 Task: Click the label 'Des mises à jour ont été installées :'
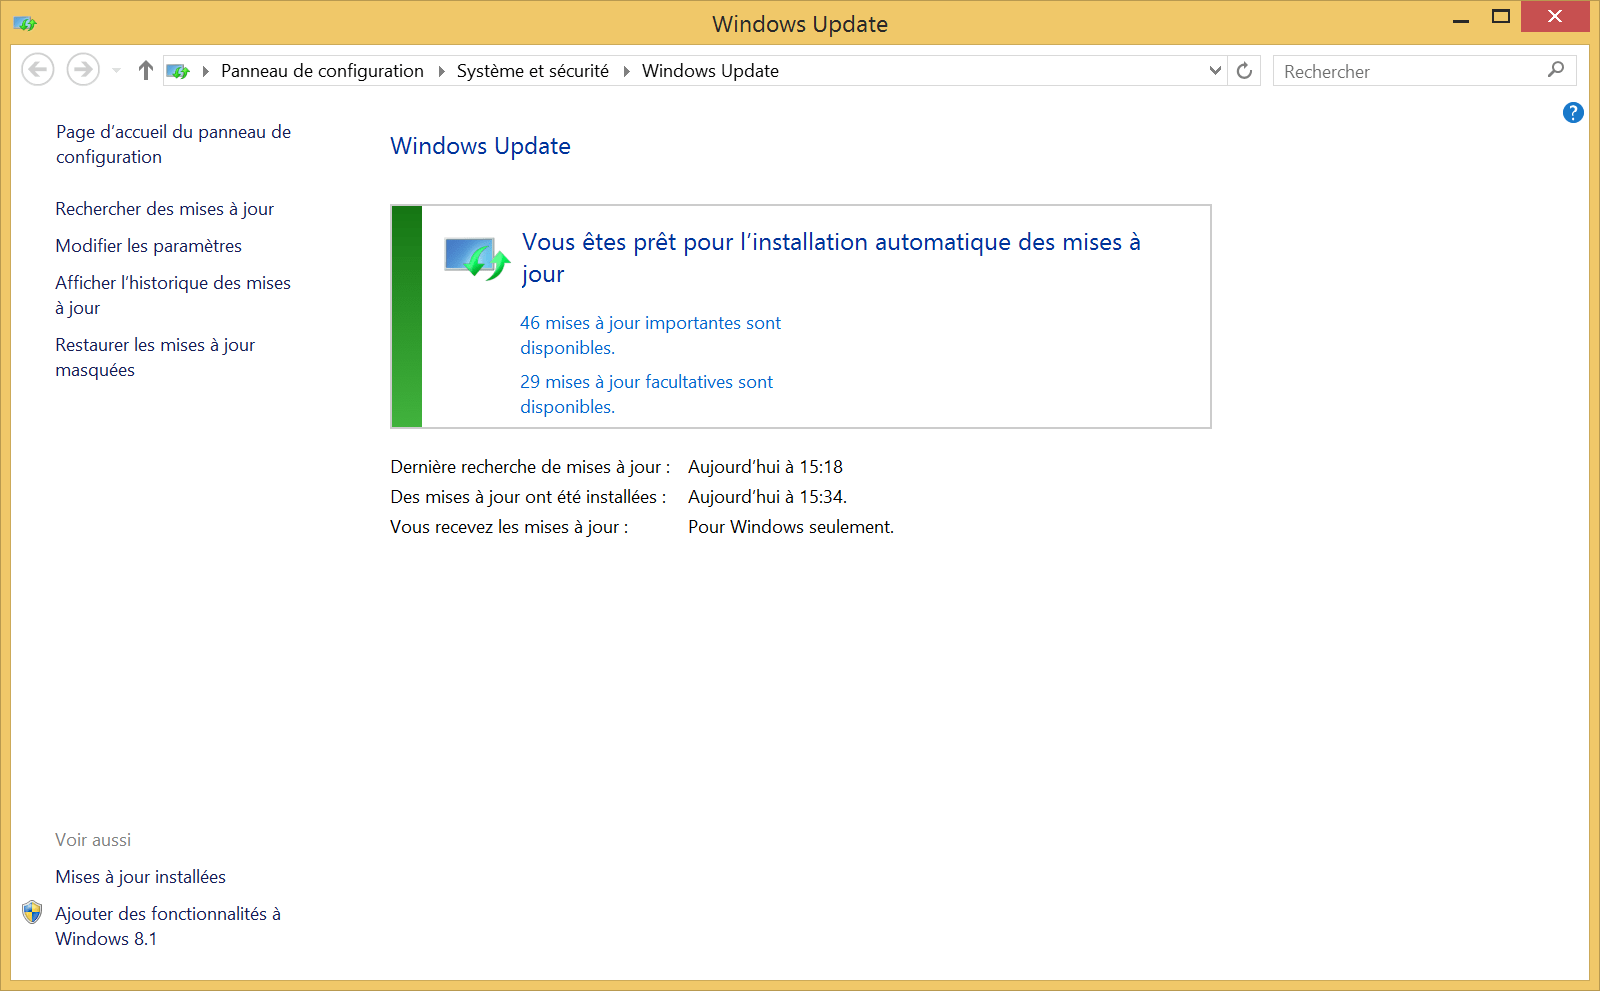(x=528, y=497)
